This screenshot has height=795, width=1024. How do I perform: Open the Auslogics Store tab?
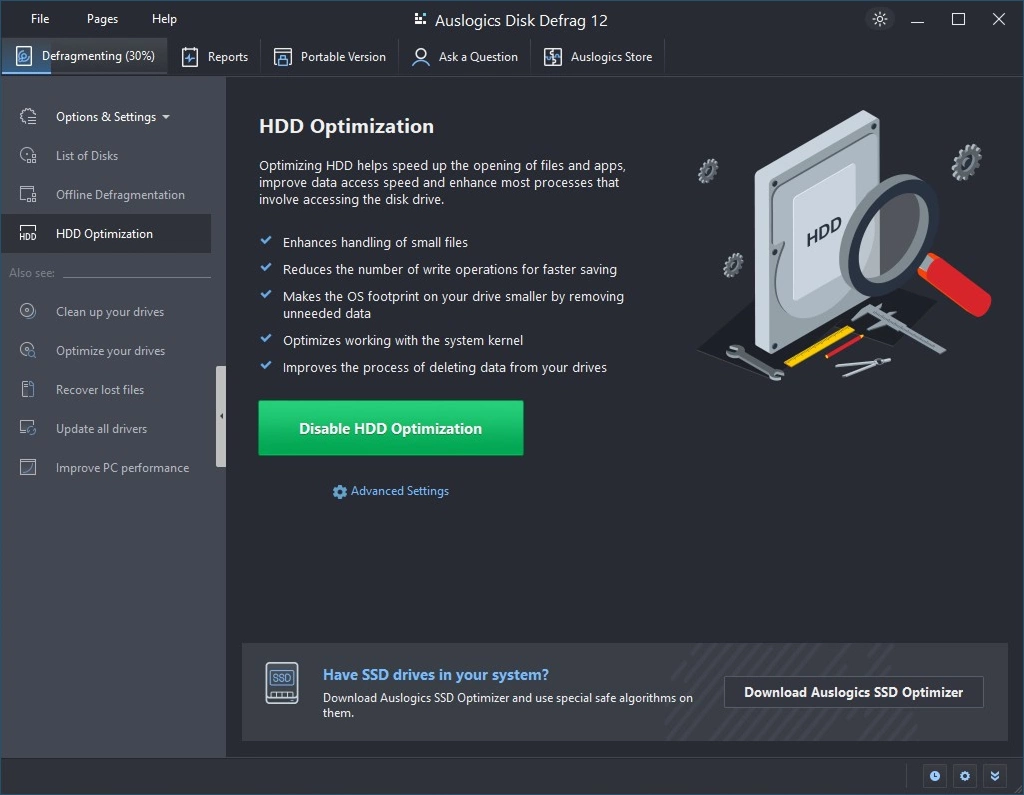pyautogui.click(x=598, y=57)
